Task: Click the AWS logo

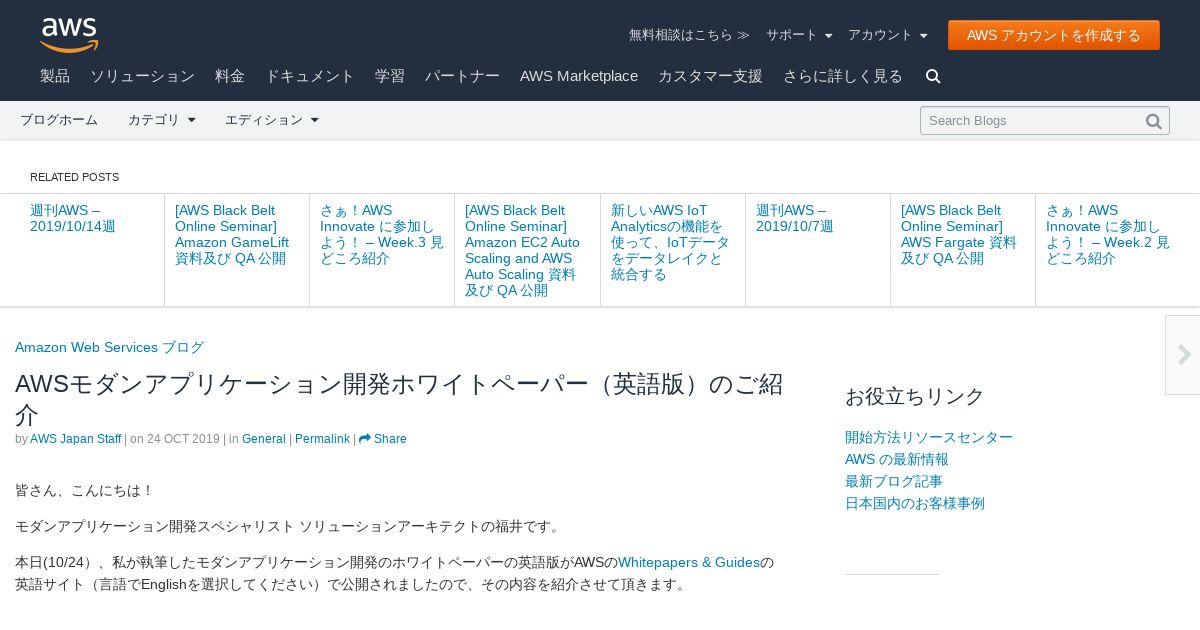Action: [x=69, y=35]
